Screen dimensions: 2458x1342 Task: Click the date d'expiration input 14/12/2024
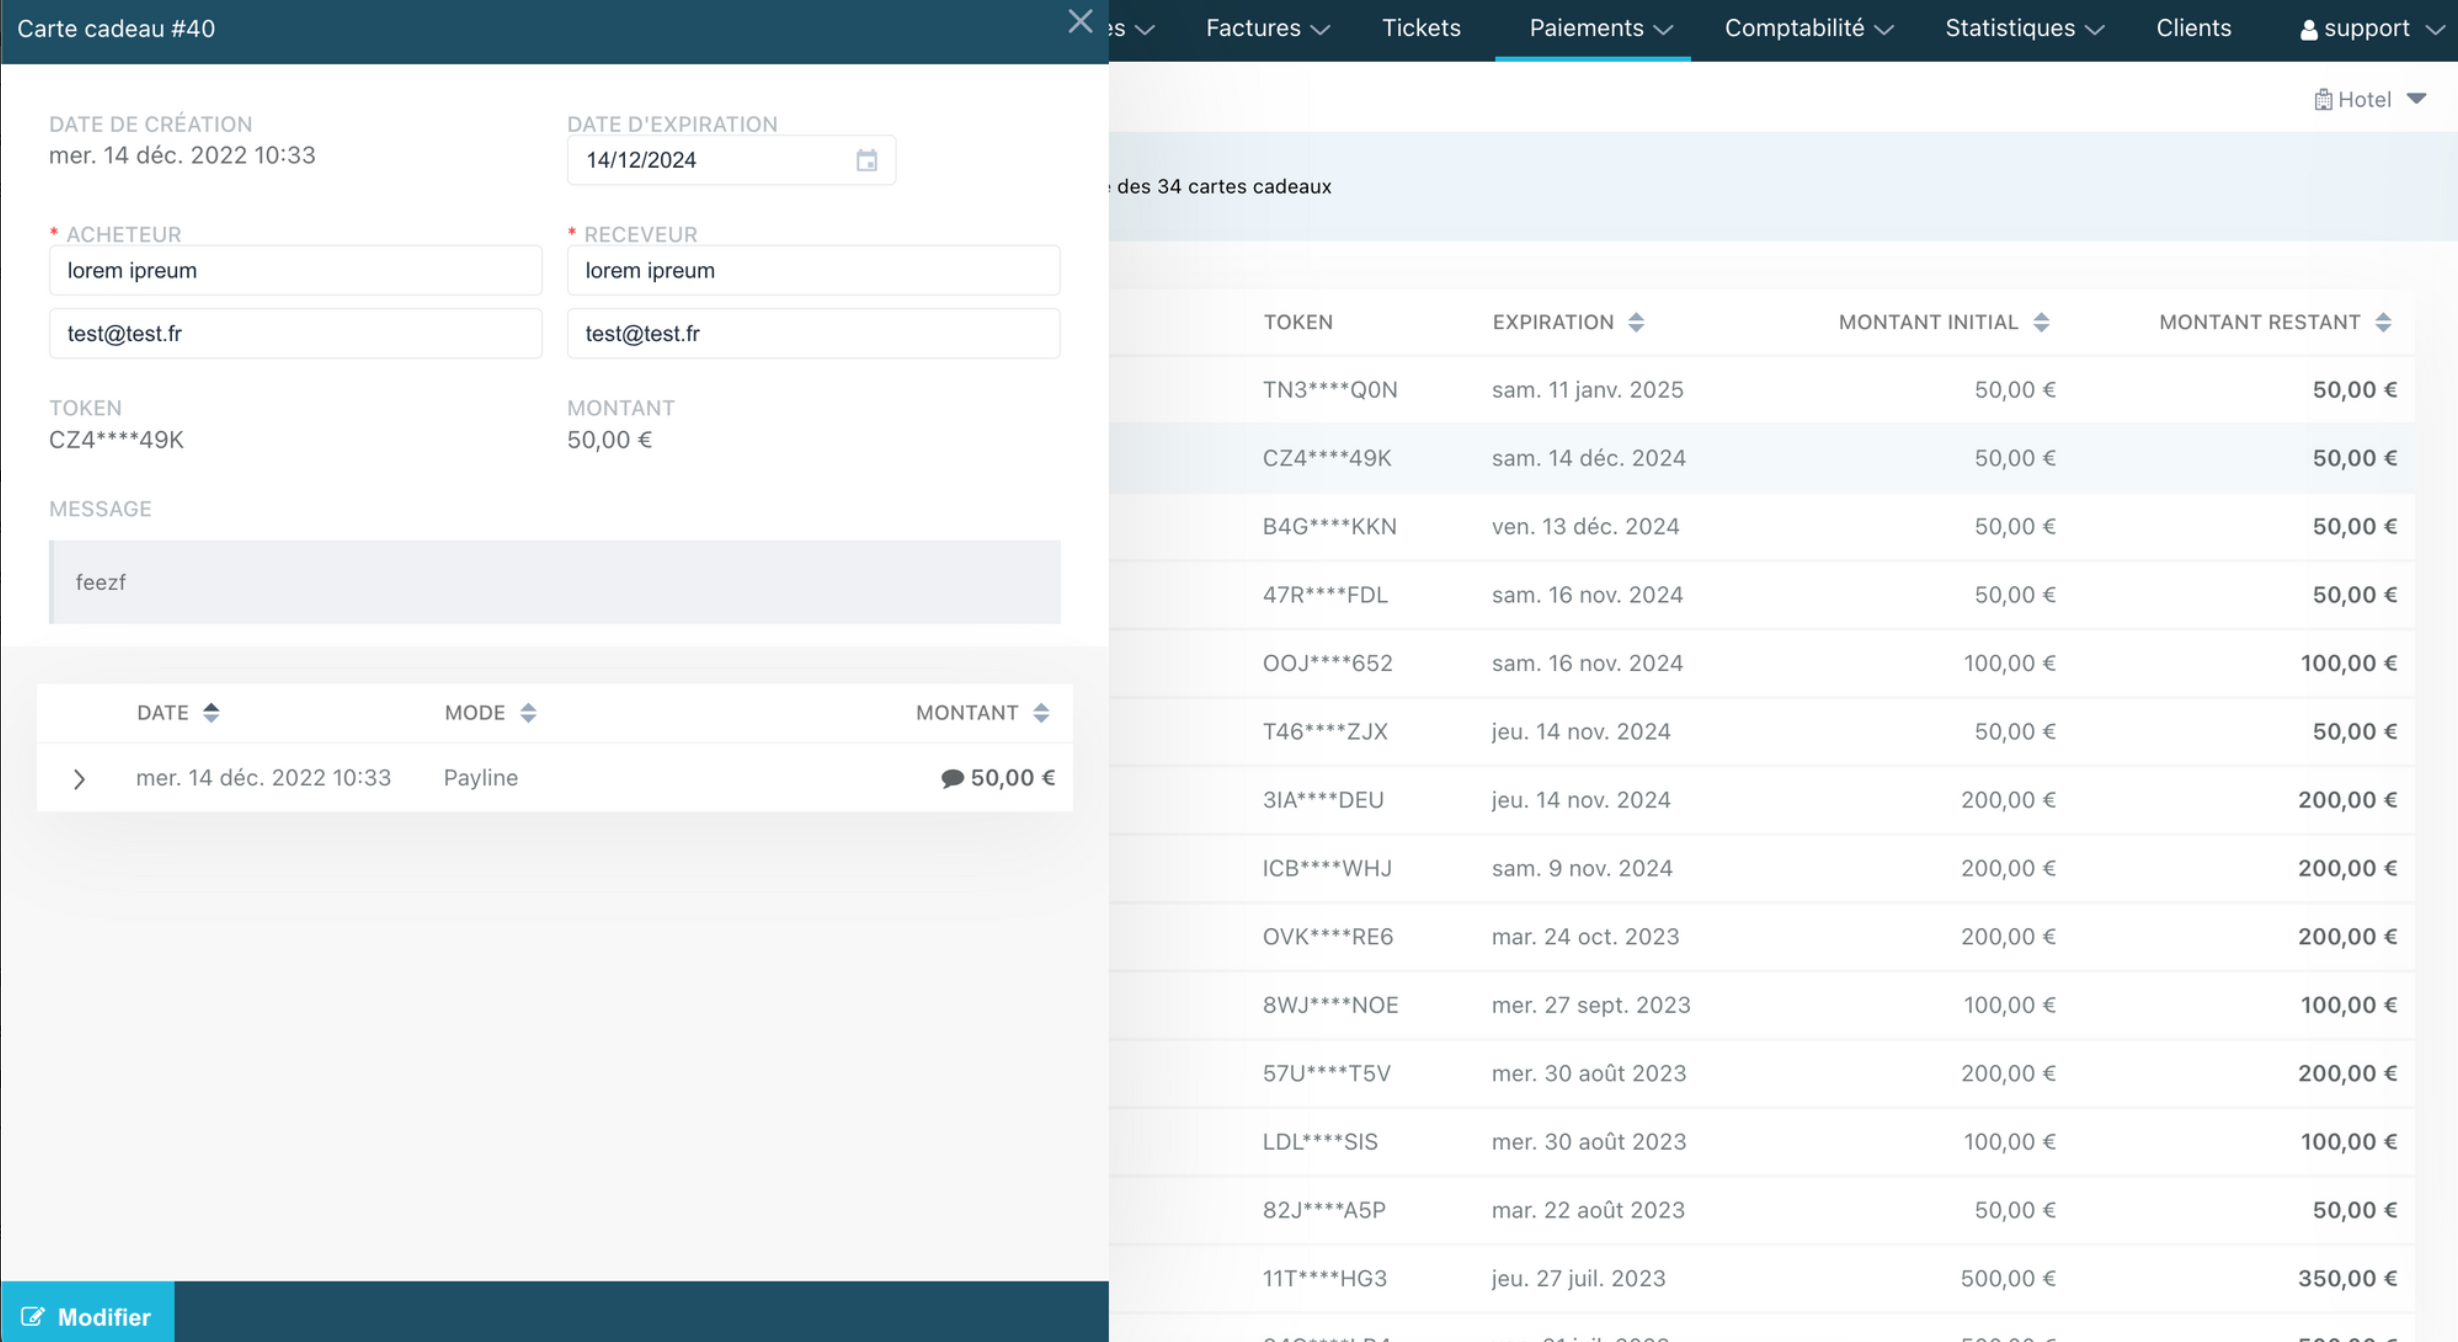731,160
